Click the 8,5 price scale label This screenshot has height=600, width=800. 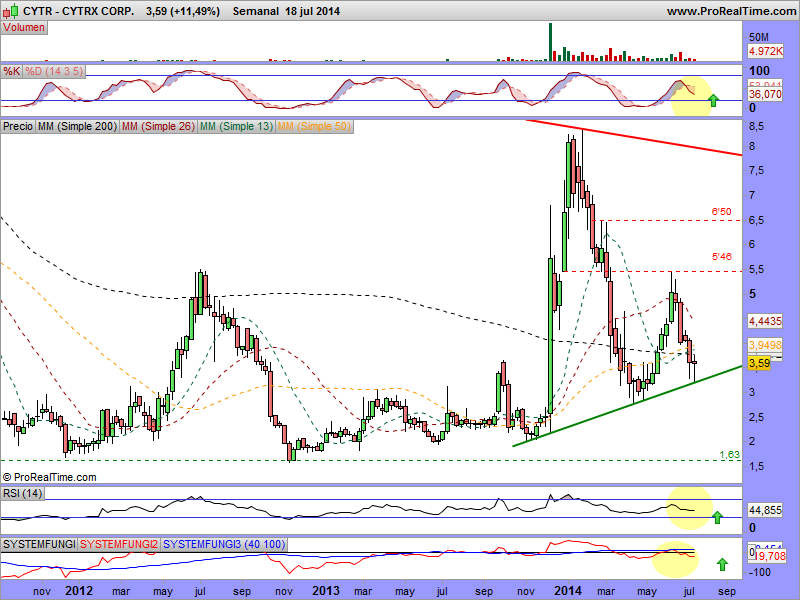click(x=756, y=126)
